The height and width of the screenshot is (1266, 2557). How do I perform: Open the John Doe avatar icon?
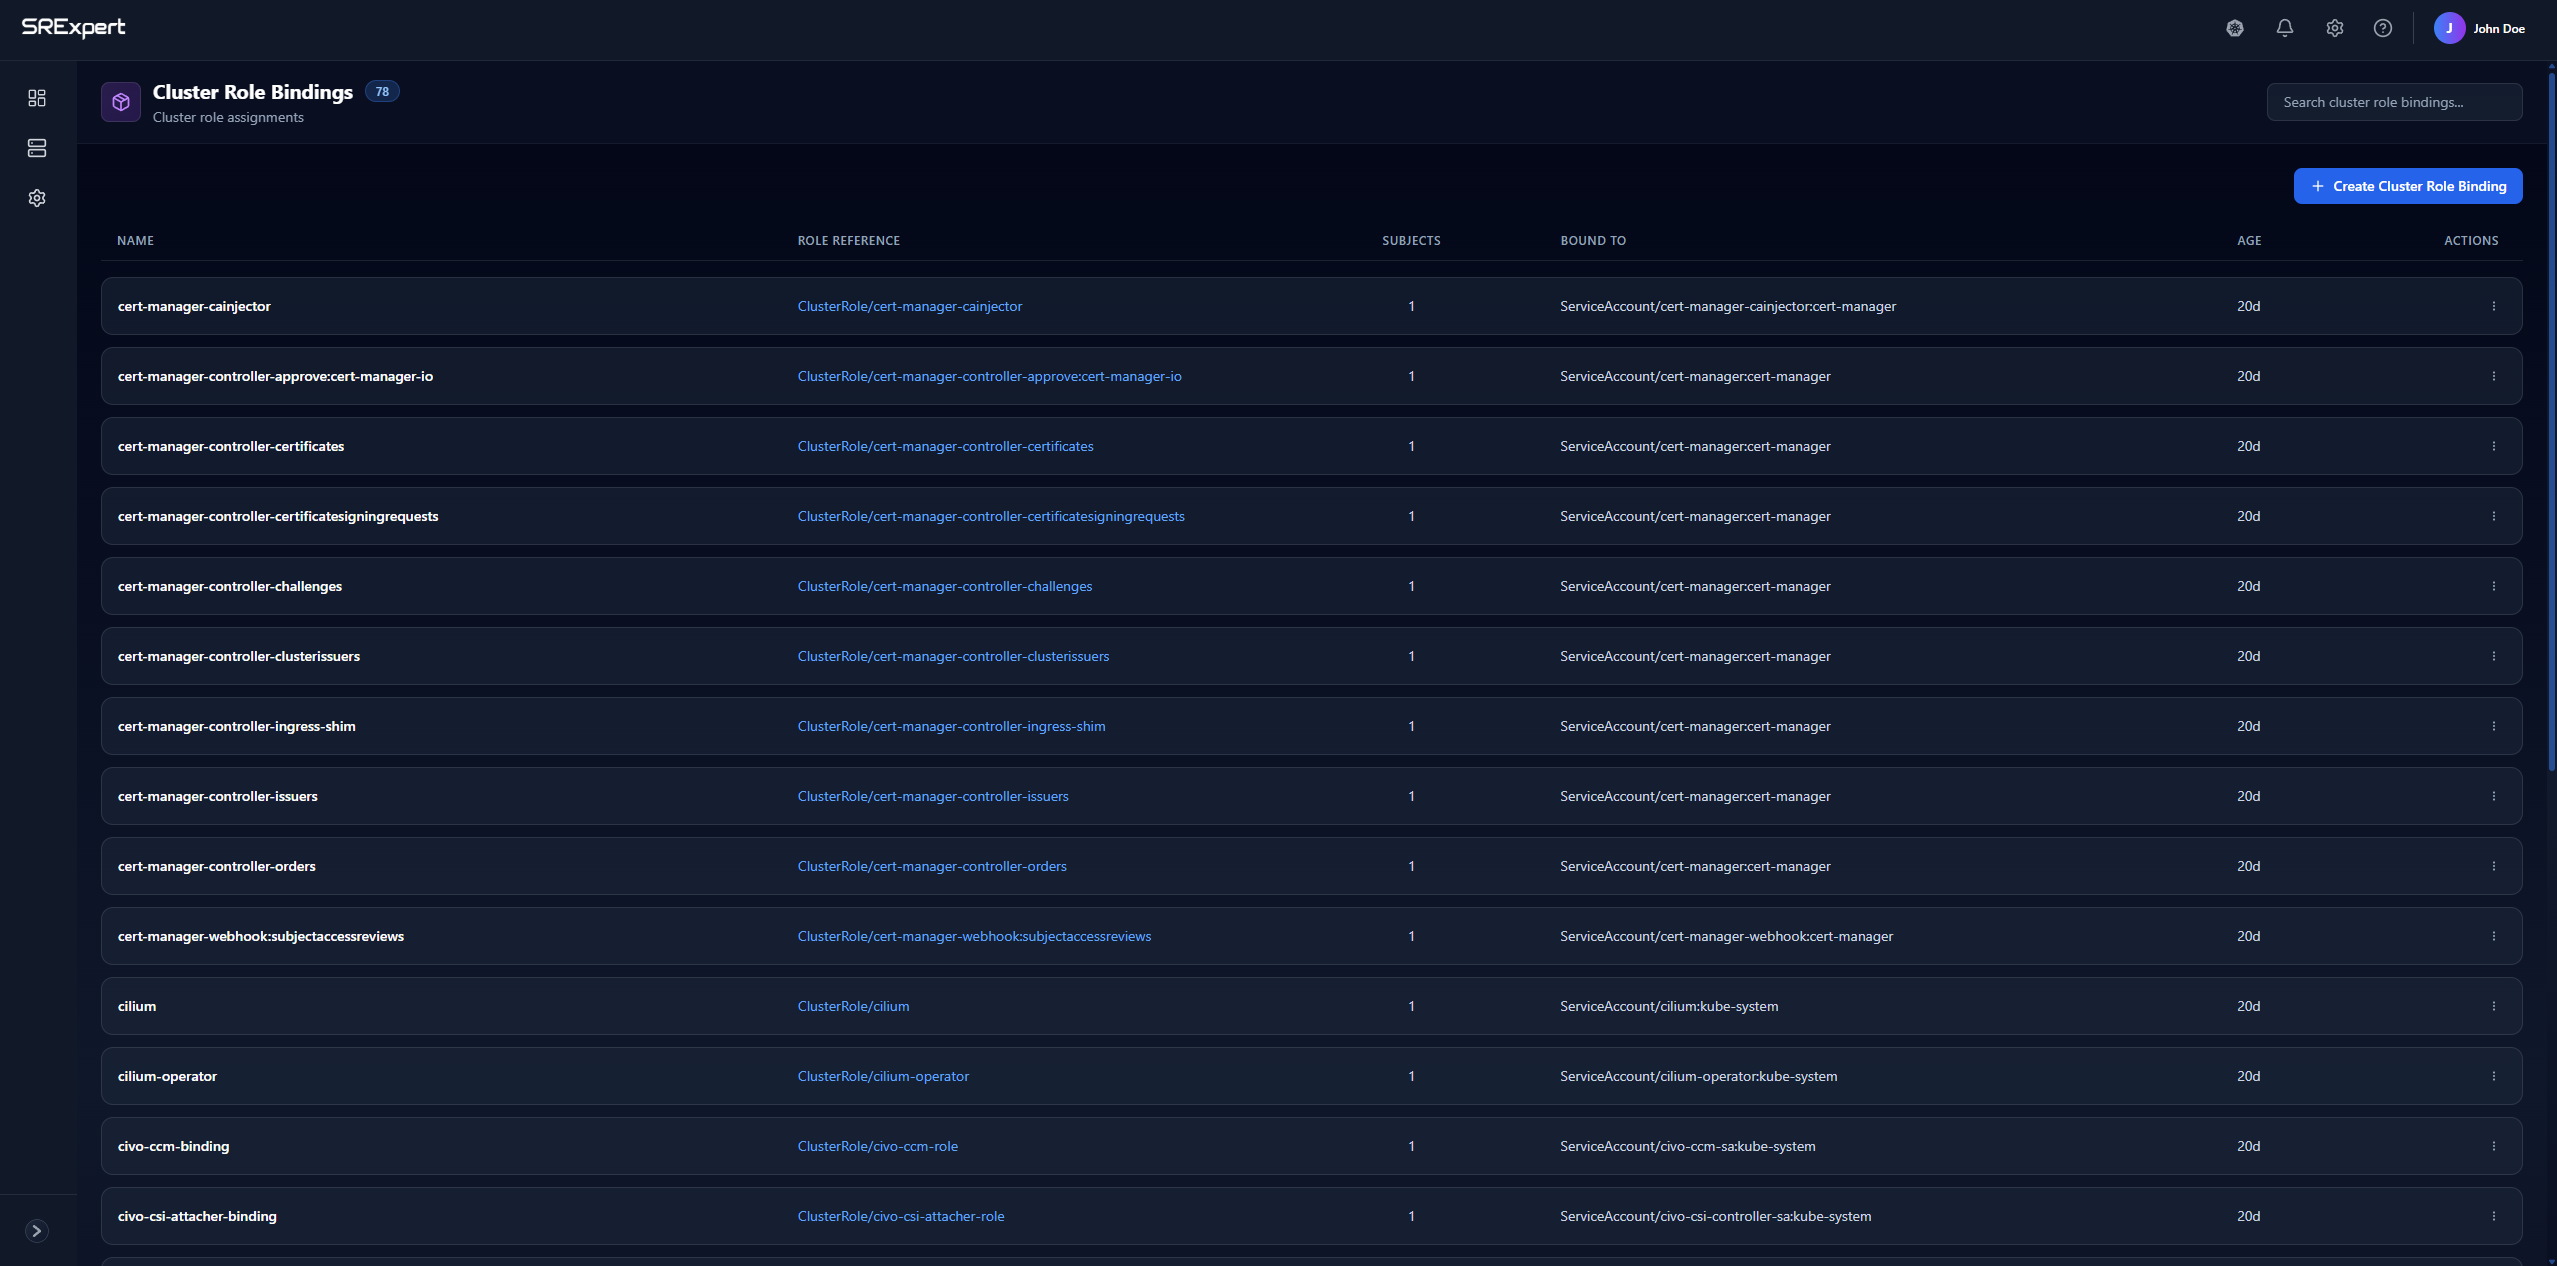pos(2448,27)
